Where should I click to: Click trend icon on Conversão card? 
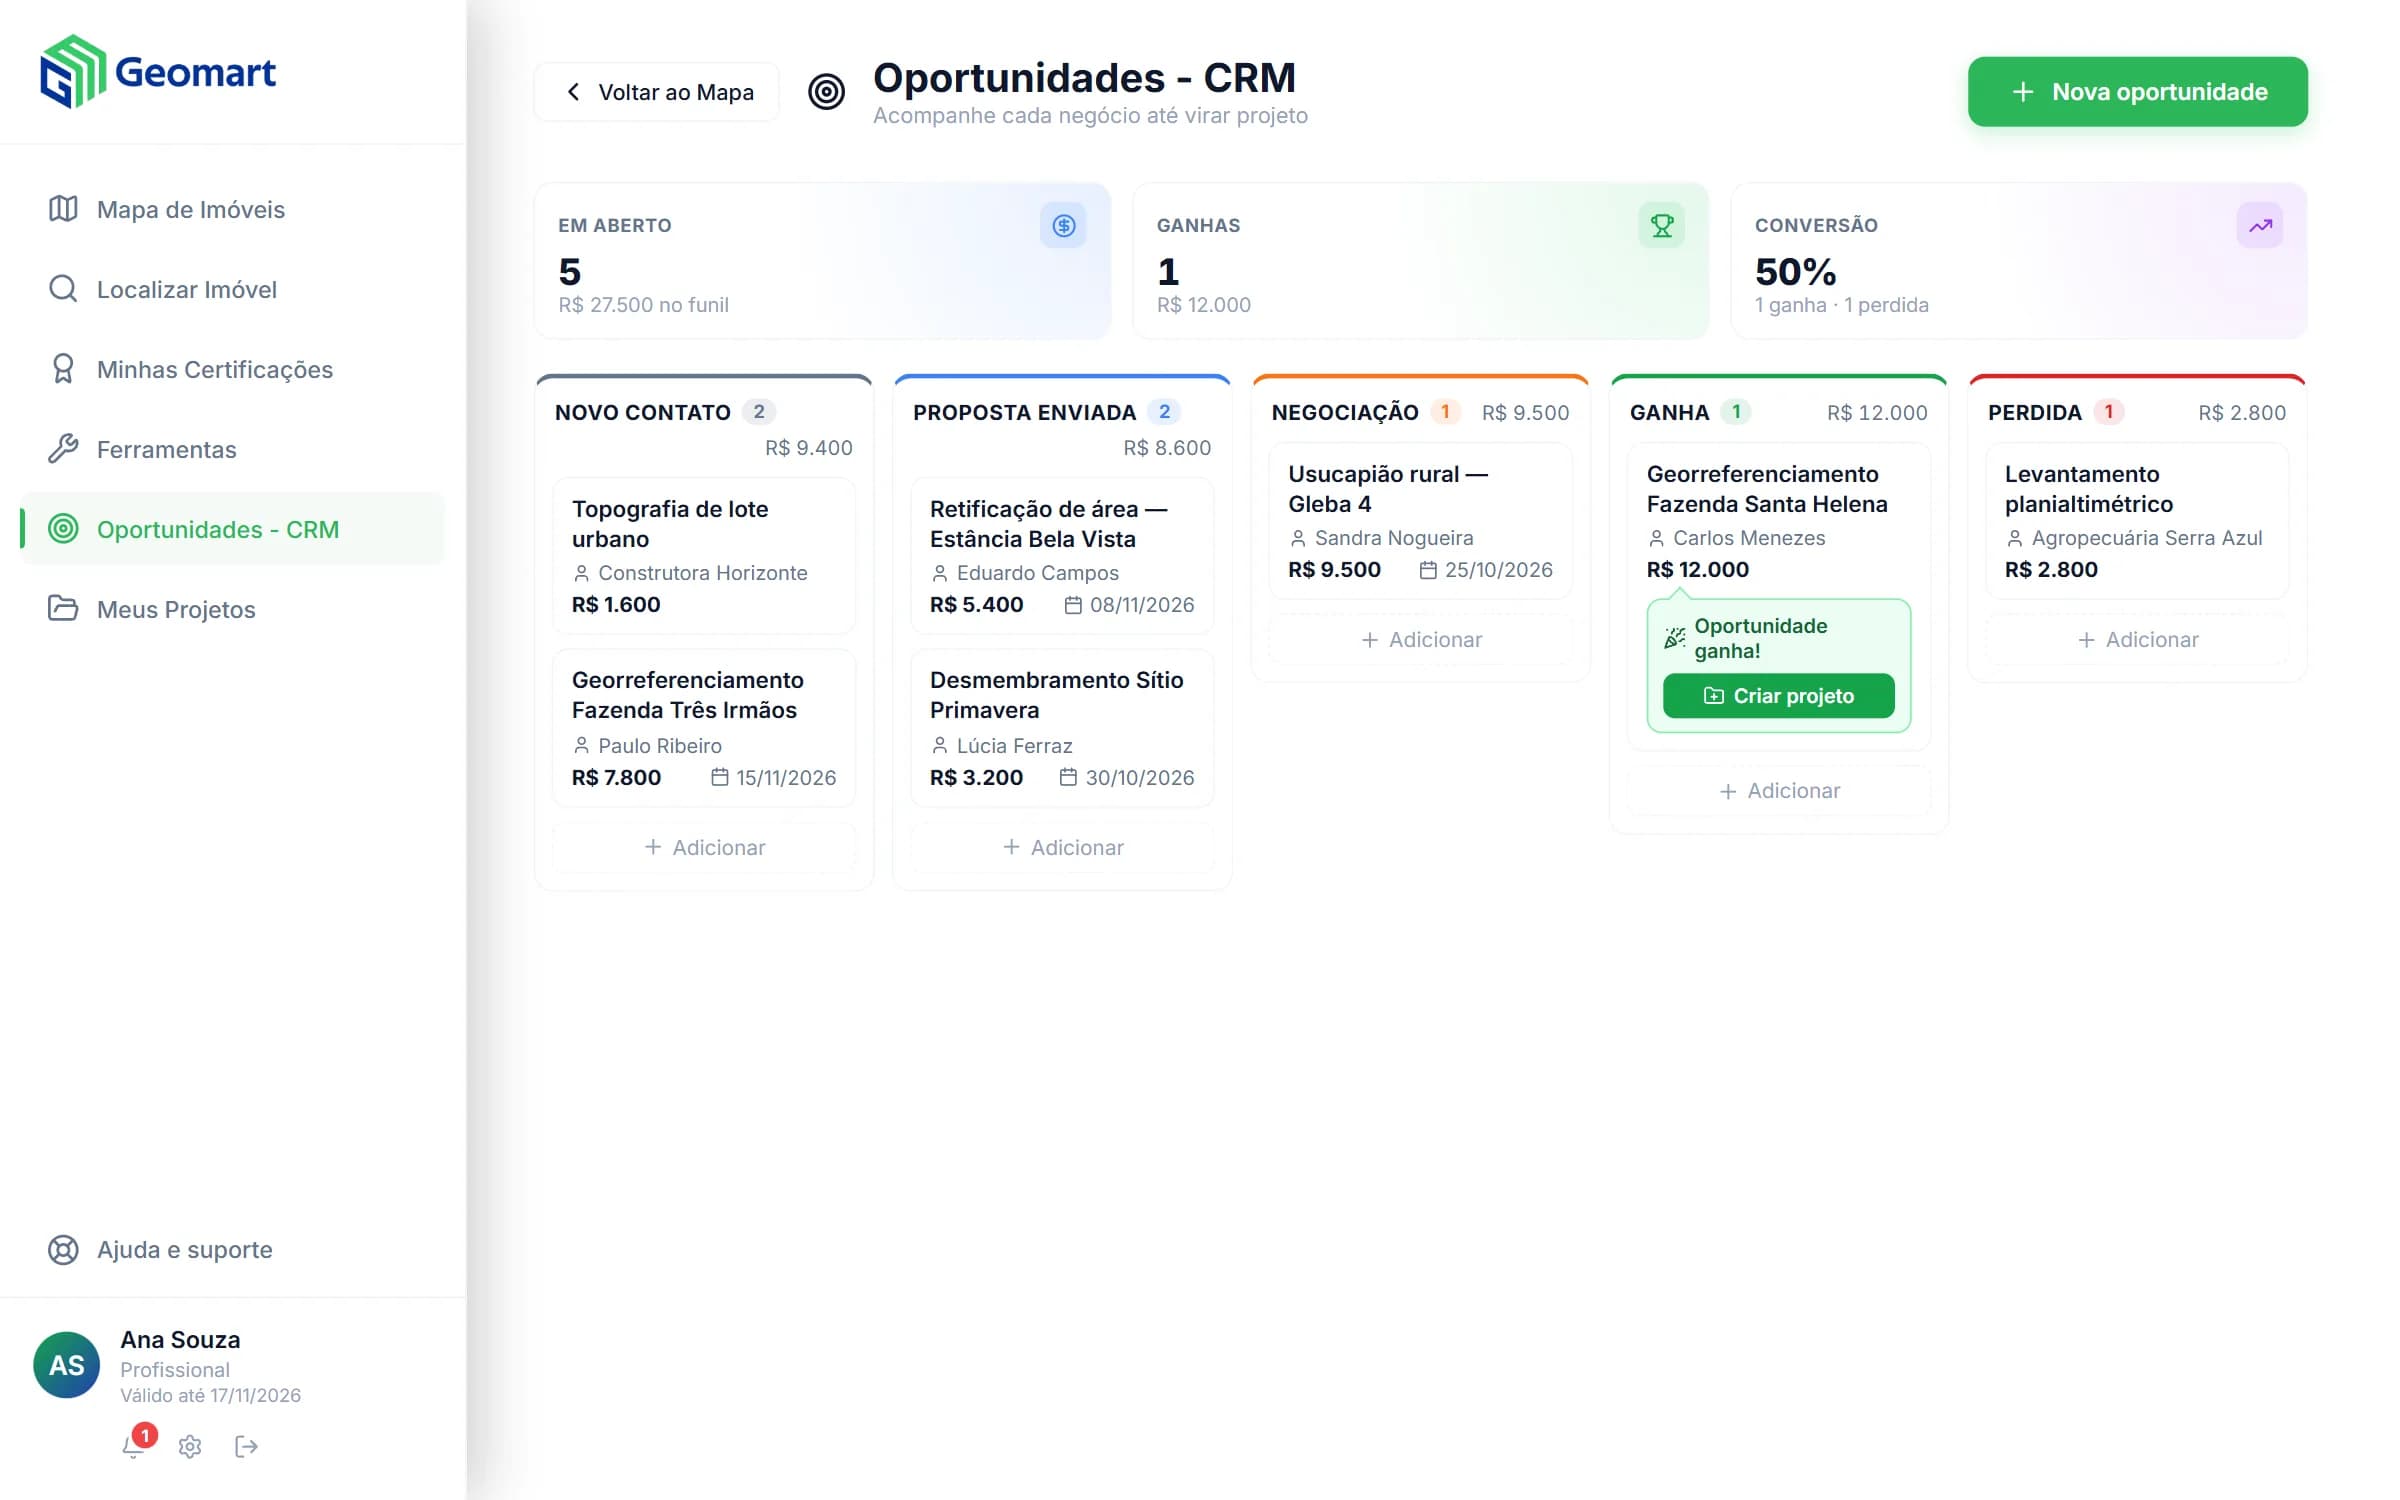(2260, 226)
